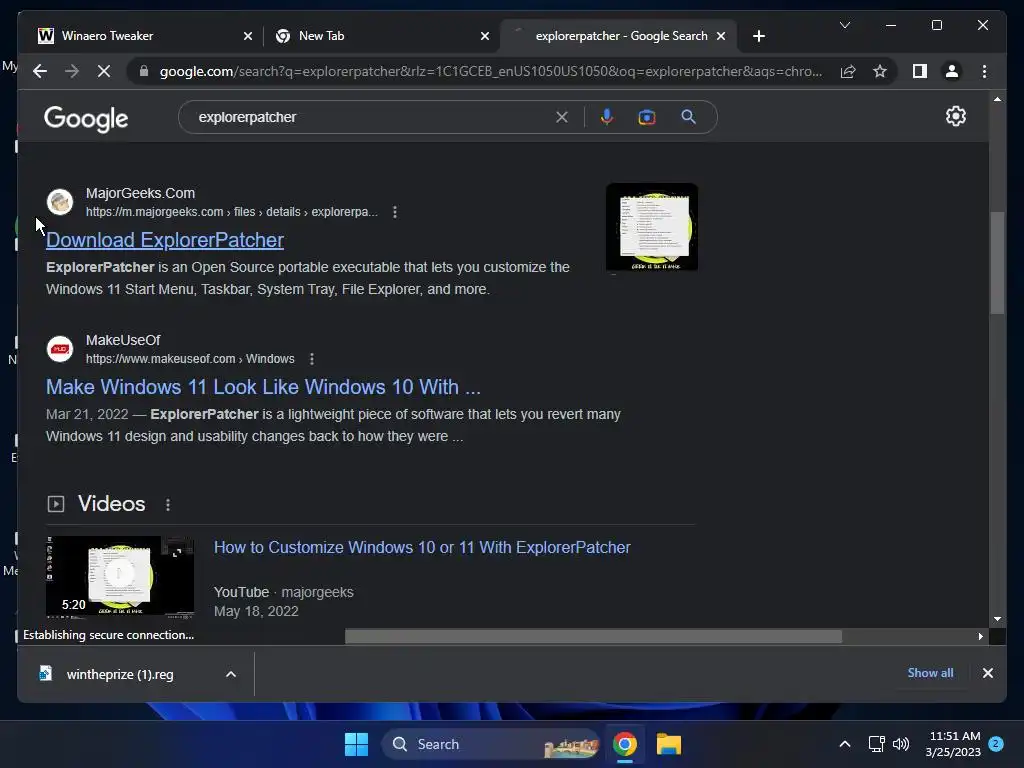Screen dimensions: 1024x768
Task: Open How to Customize Windows video link
Action: point(422,547)
